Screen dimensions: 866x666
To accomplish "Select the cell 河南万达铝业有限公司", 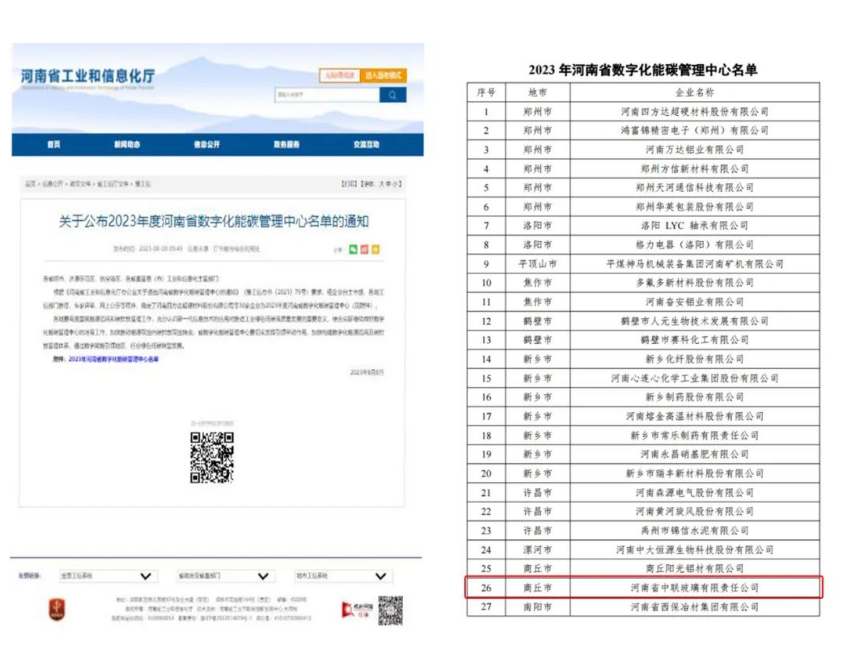I will pyautogui.click(x=695, y=150).
